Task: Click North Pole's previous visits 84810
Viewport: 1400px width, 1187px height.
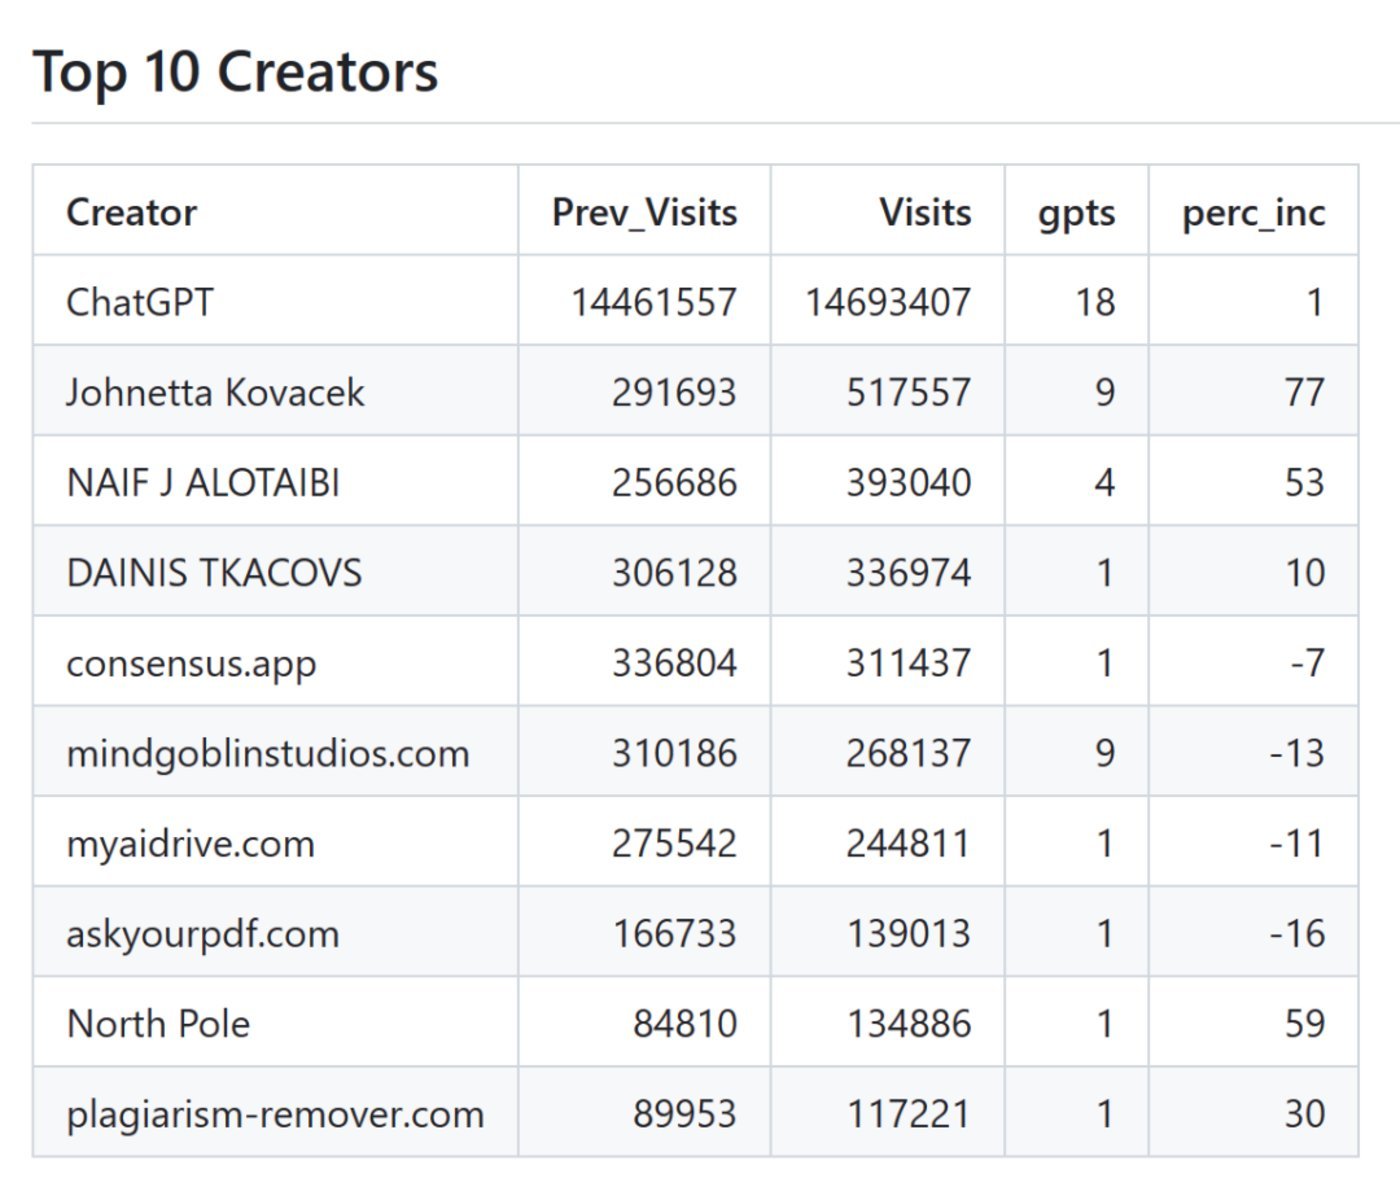Action: 684,1023
